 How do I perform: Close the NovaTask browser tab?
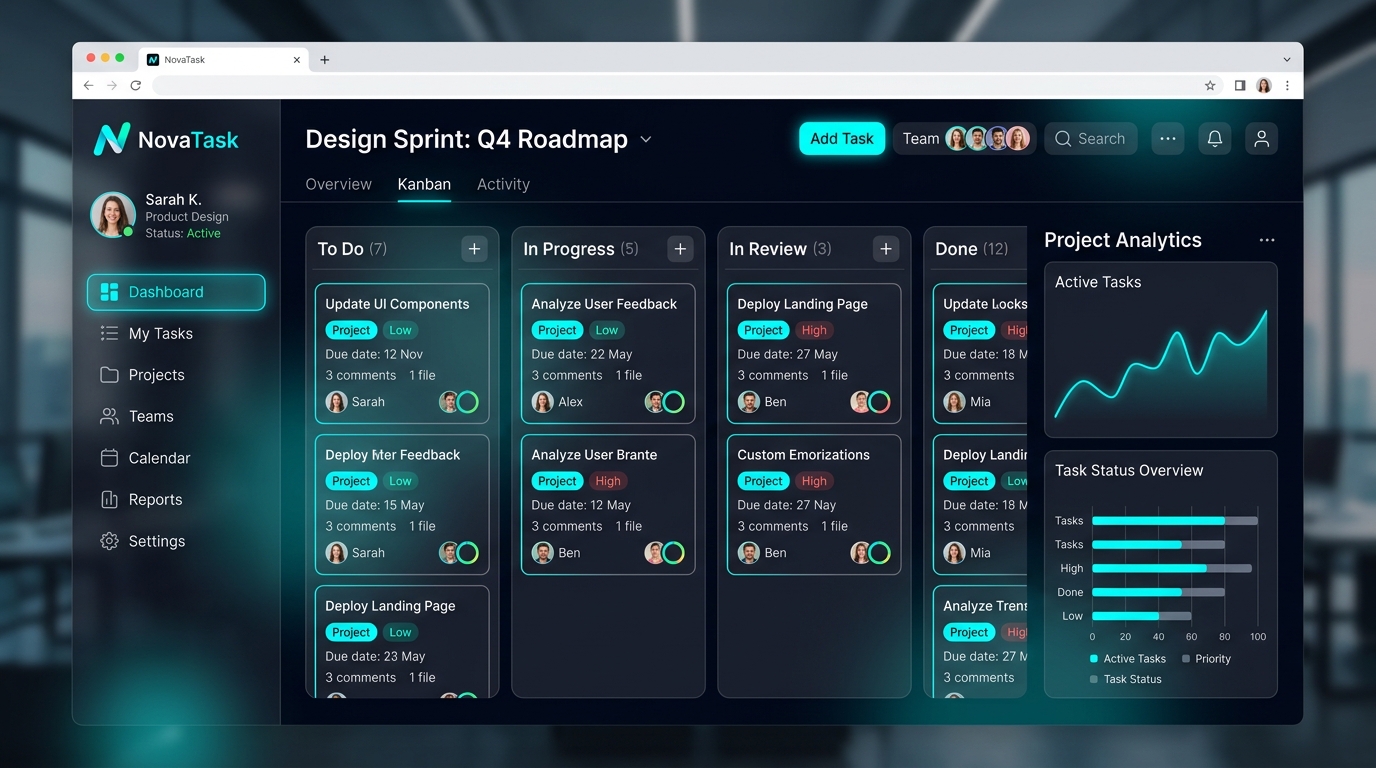pos(297,60)
